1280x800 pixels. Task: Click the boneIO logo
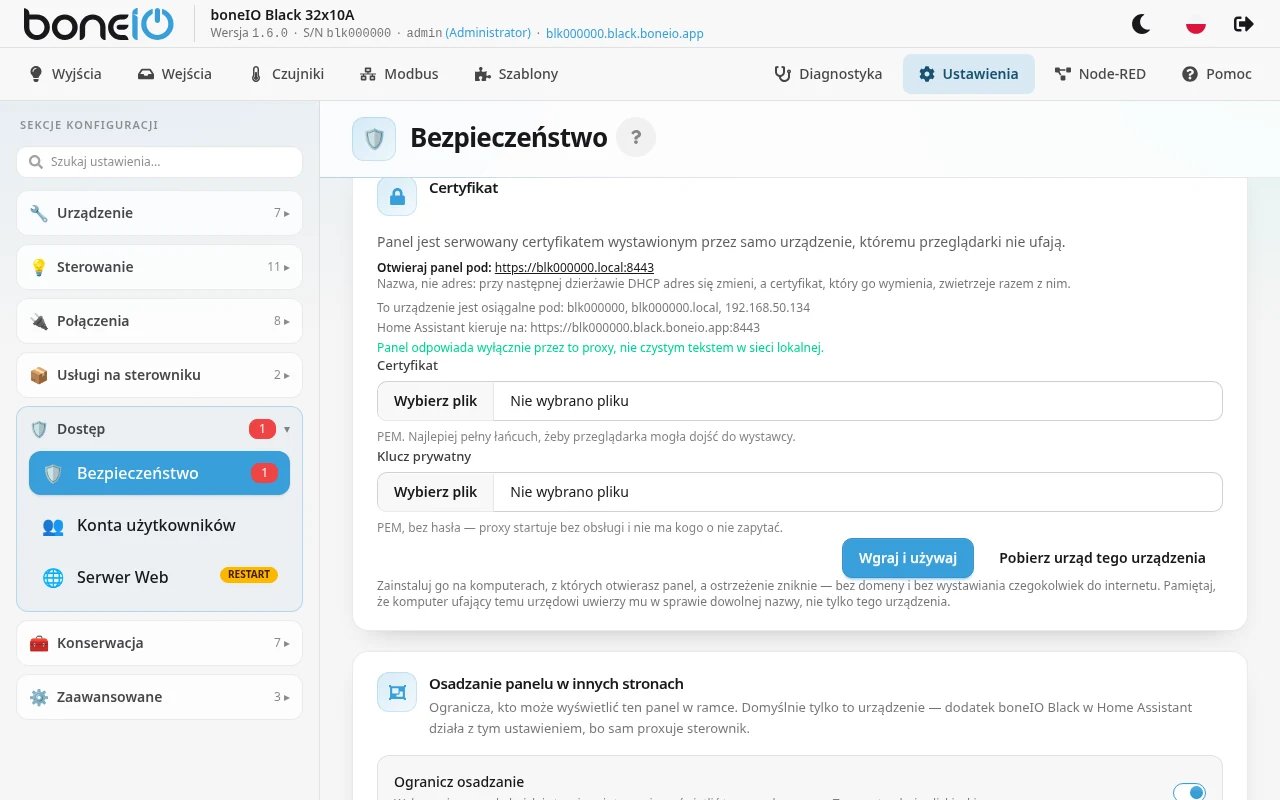tap(98, 24)
